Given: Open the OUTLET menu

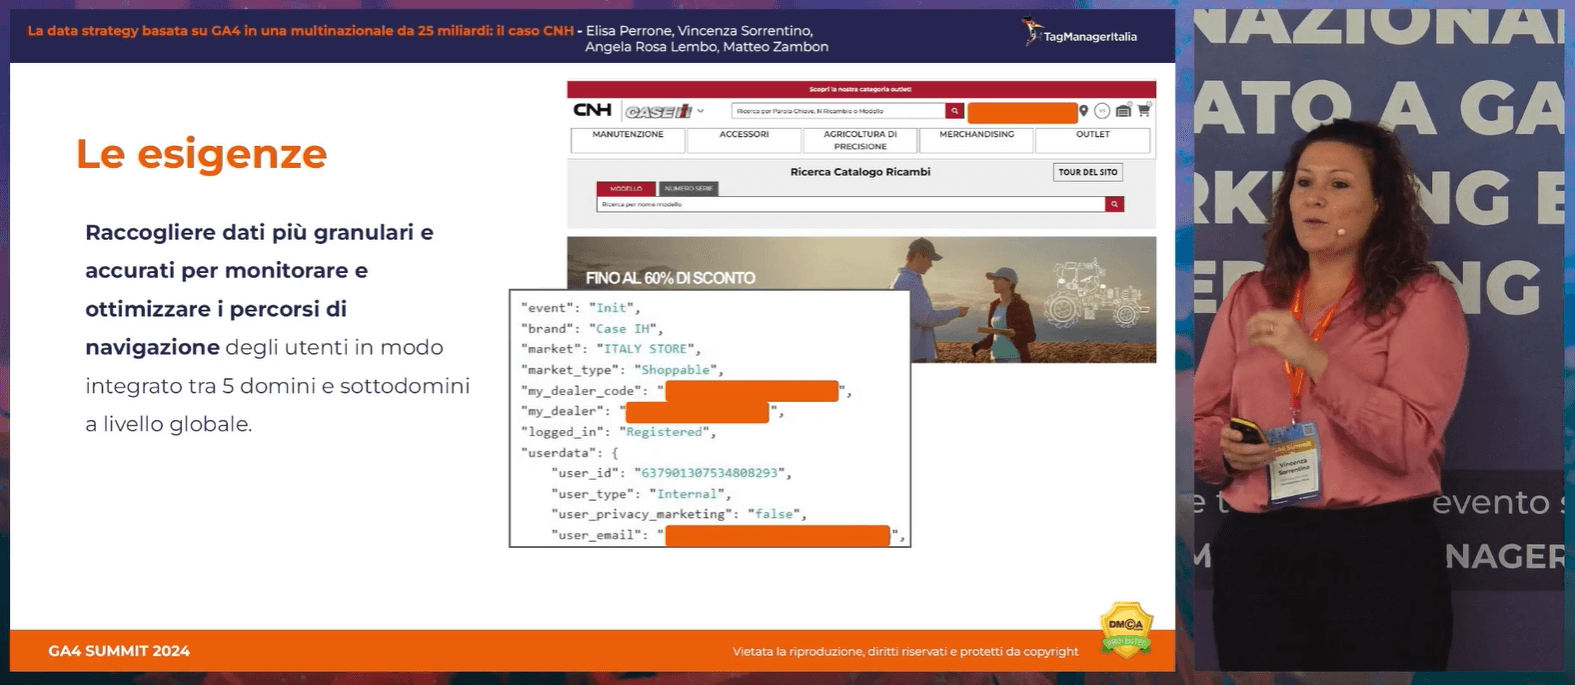Looking at the screenshot, I should click(1093, 139).
